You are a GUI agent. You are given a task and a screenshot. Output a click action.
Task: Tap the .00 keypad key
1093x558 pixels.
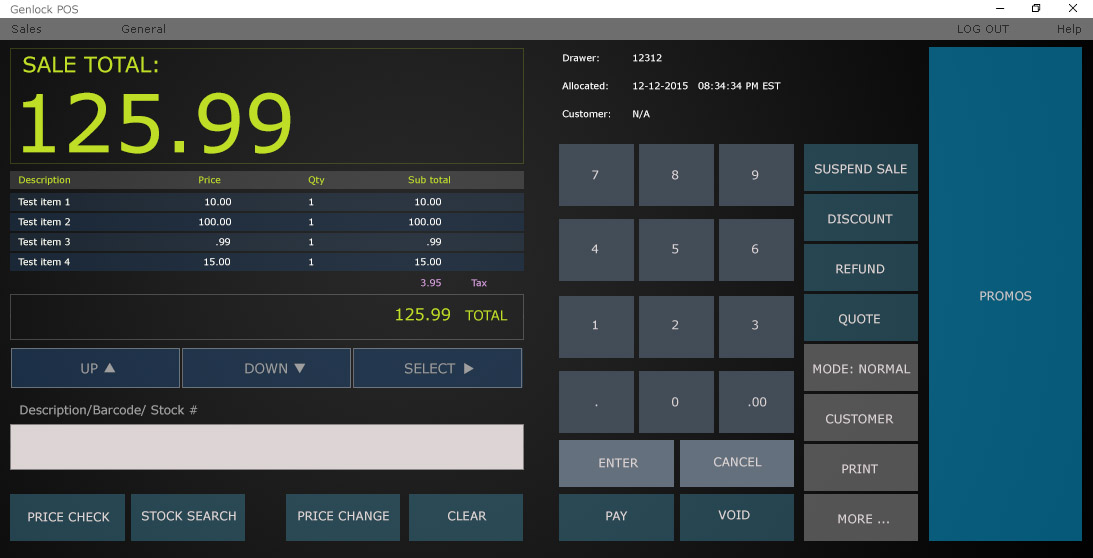click(756, 402)
